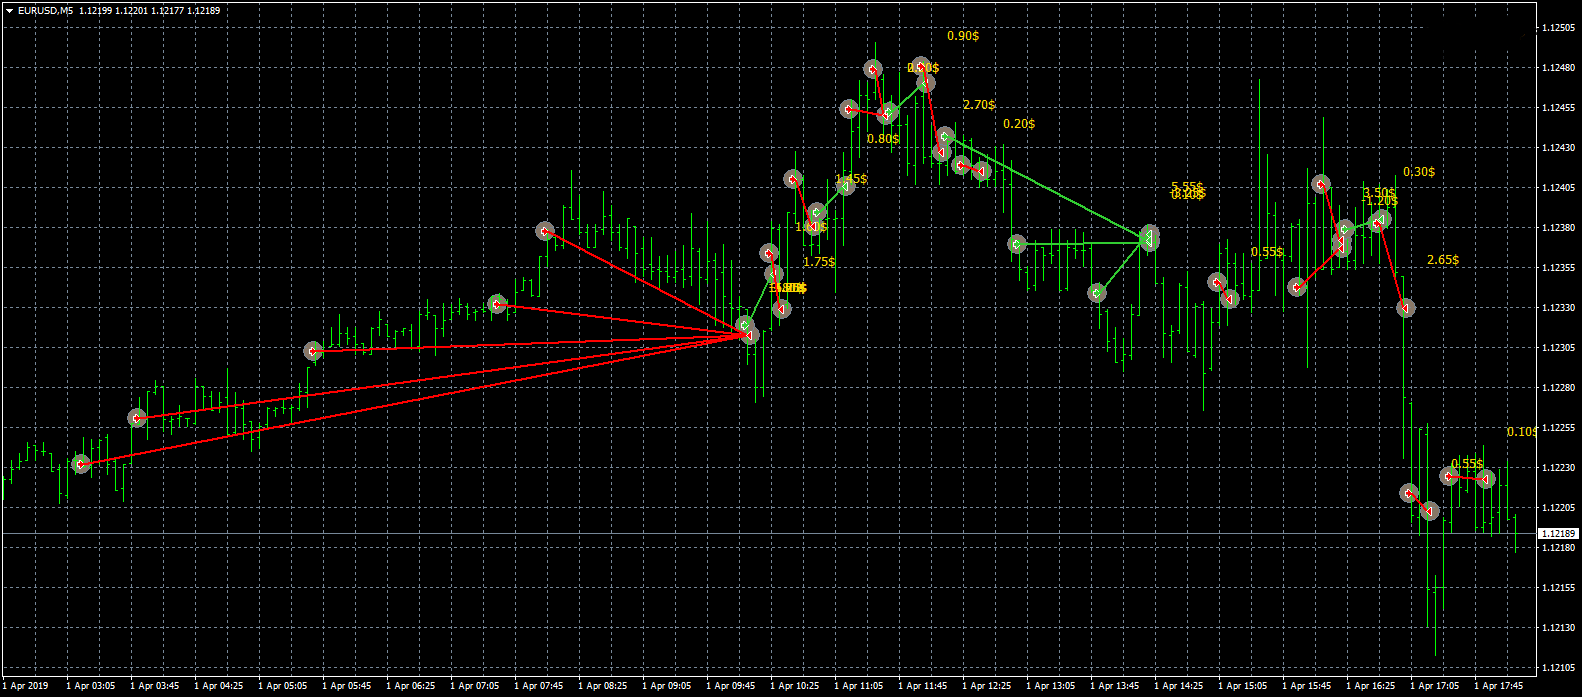Click the 1 Apr 05:45 time axis label

click(347, 686)
